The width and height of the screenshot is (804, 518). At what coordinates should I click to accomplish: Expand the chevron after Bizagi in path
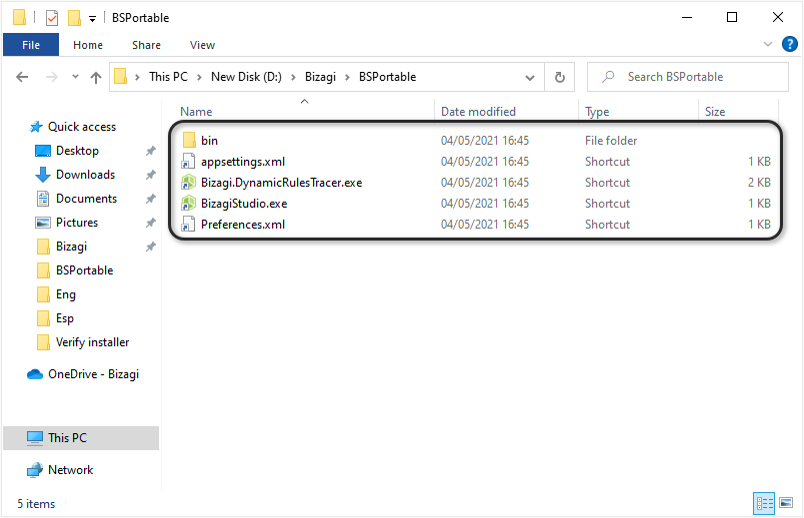[x=347, y=77]
